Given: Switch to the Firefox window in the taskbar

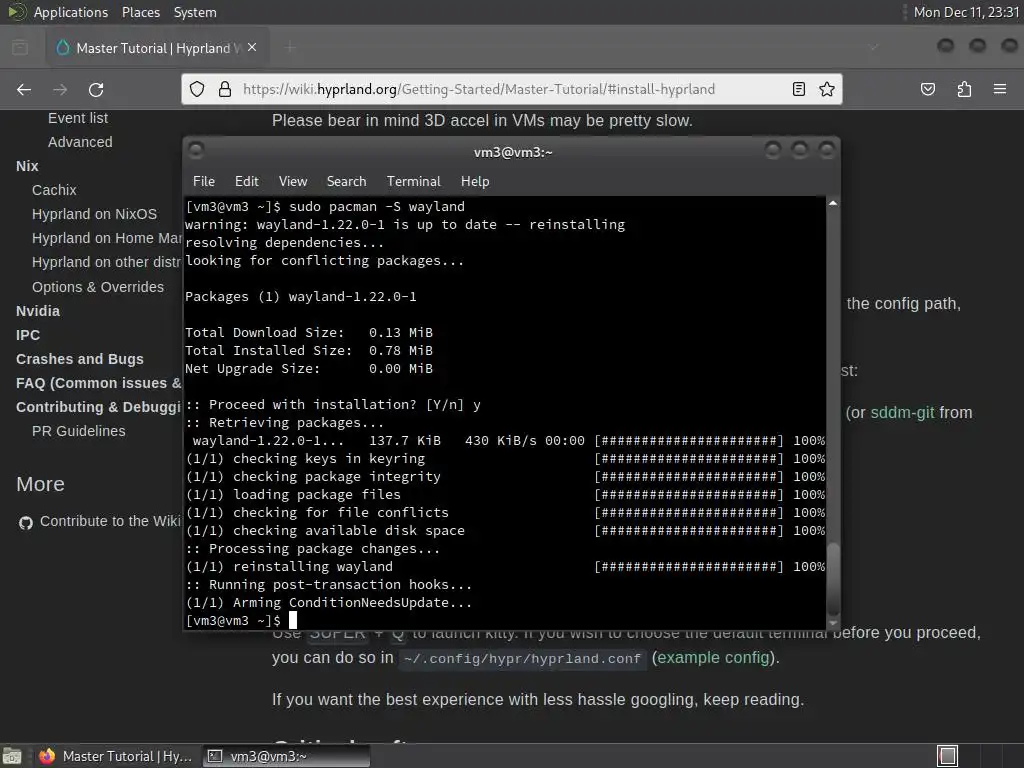Looking at the screenshot, I should [116, 756].
